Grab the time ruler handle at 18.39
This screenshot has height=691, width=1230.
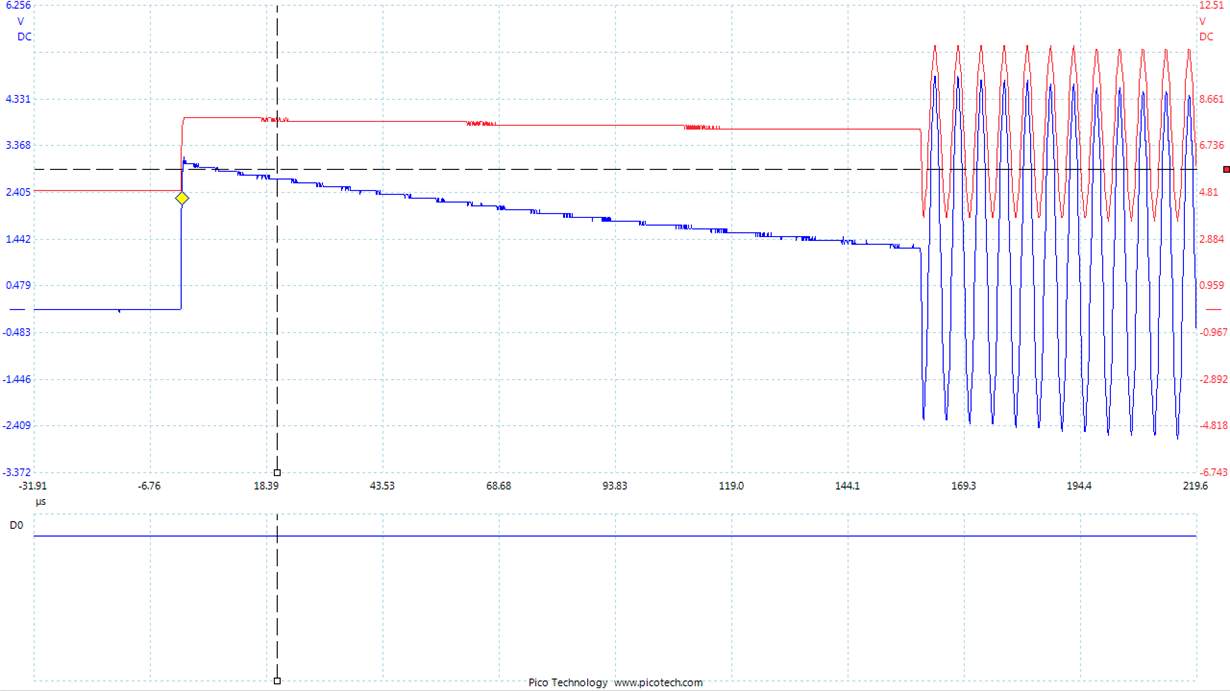(x=276, y=470)
